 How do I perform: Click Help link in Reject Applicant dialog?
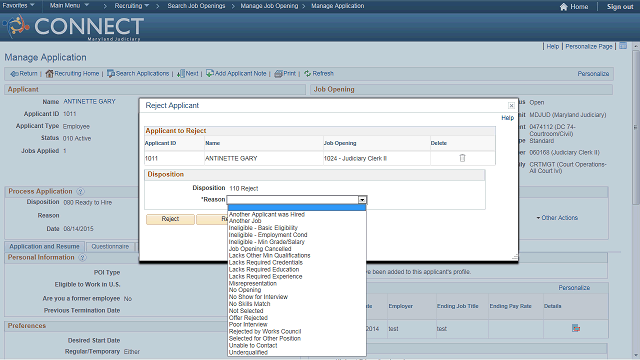pyautogui.click(x=507, y=118)
